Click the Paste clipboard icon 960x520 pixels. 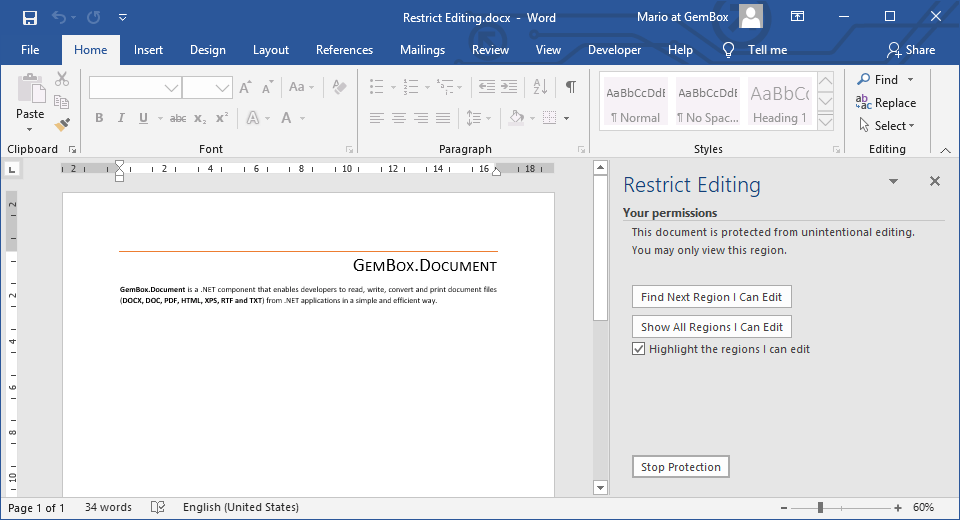pyautogui.click(x=30, y=88)
